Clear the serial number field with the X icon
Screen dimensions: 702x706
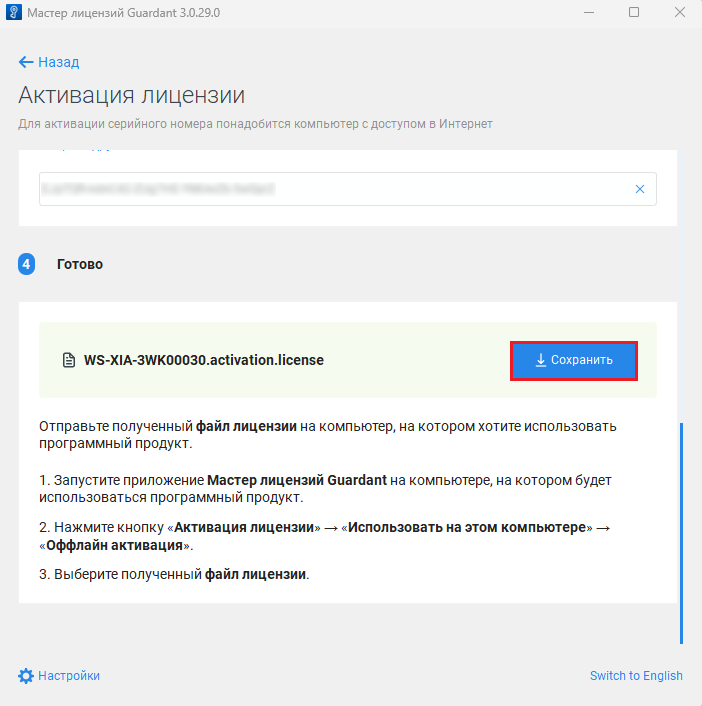(x=640, y=189)
